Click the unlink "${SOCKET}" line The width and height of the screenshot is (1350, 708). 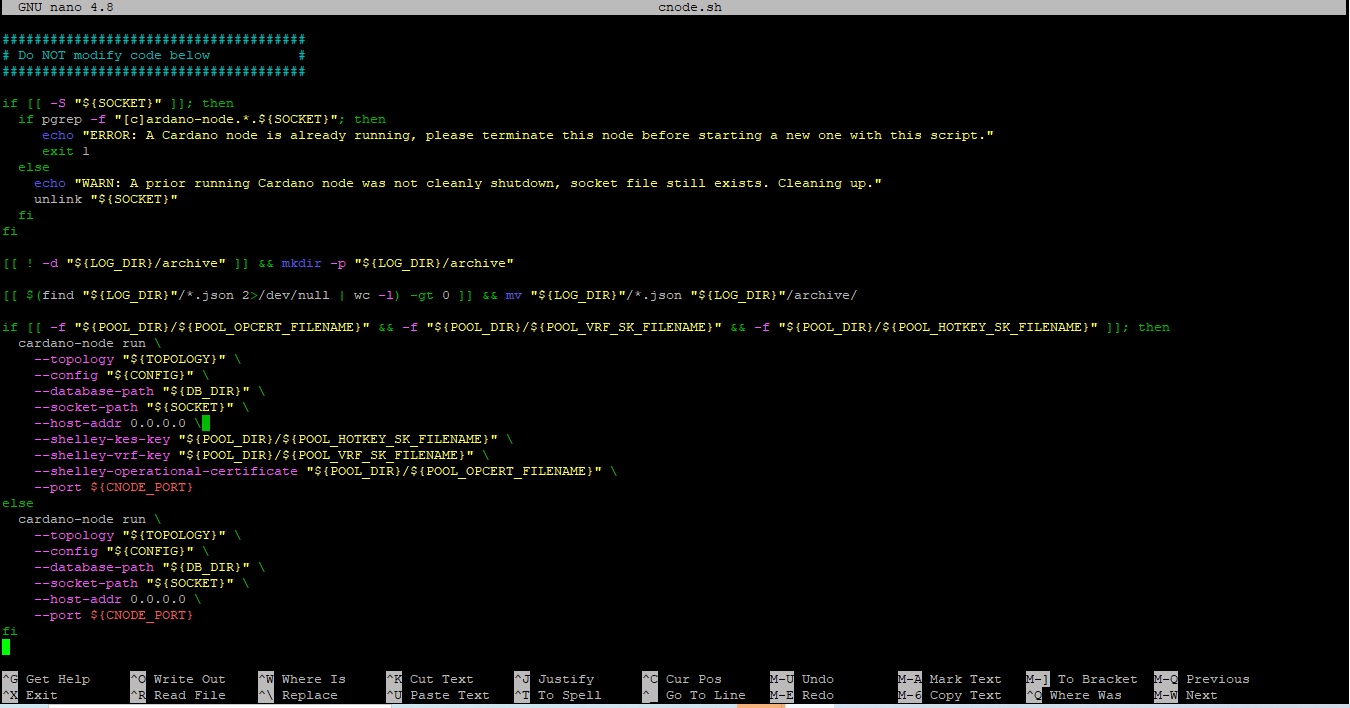(106, 199)
